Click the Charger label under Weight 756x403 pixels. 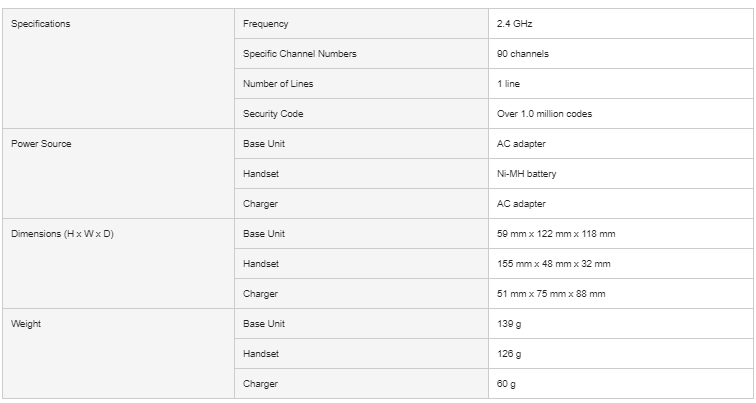click(x=260, y=384)
